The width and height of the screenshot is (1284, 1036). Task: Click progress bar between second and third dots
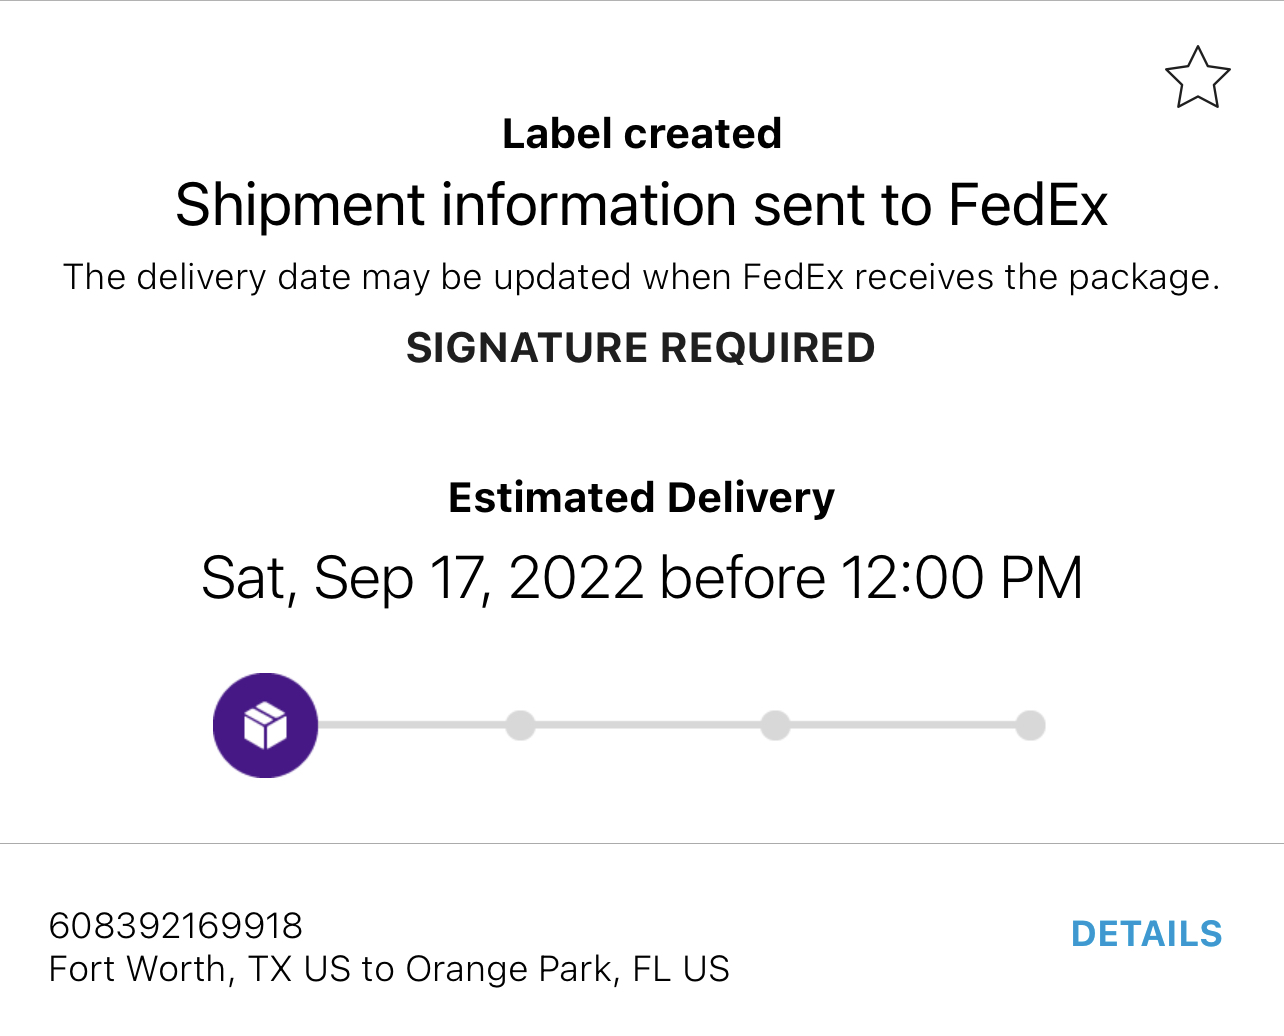coord(647,725)
